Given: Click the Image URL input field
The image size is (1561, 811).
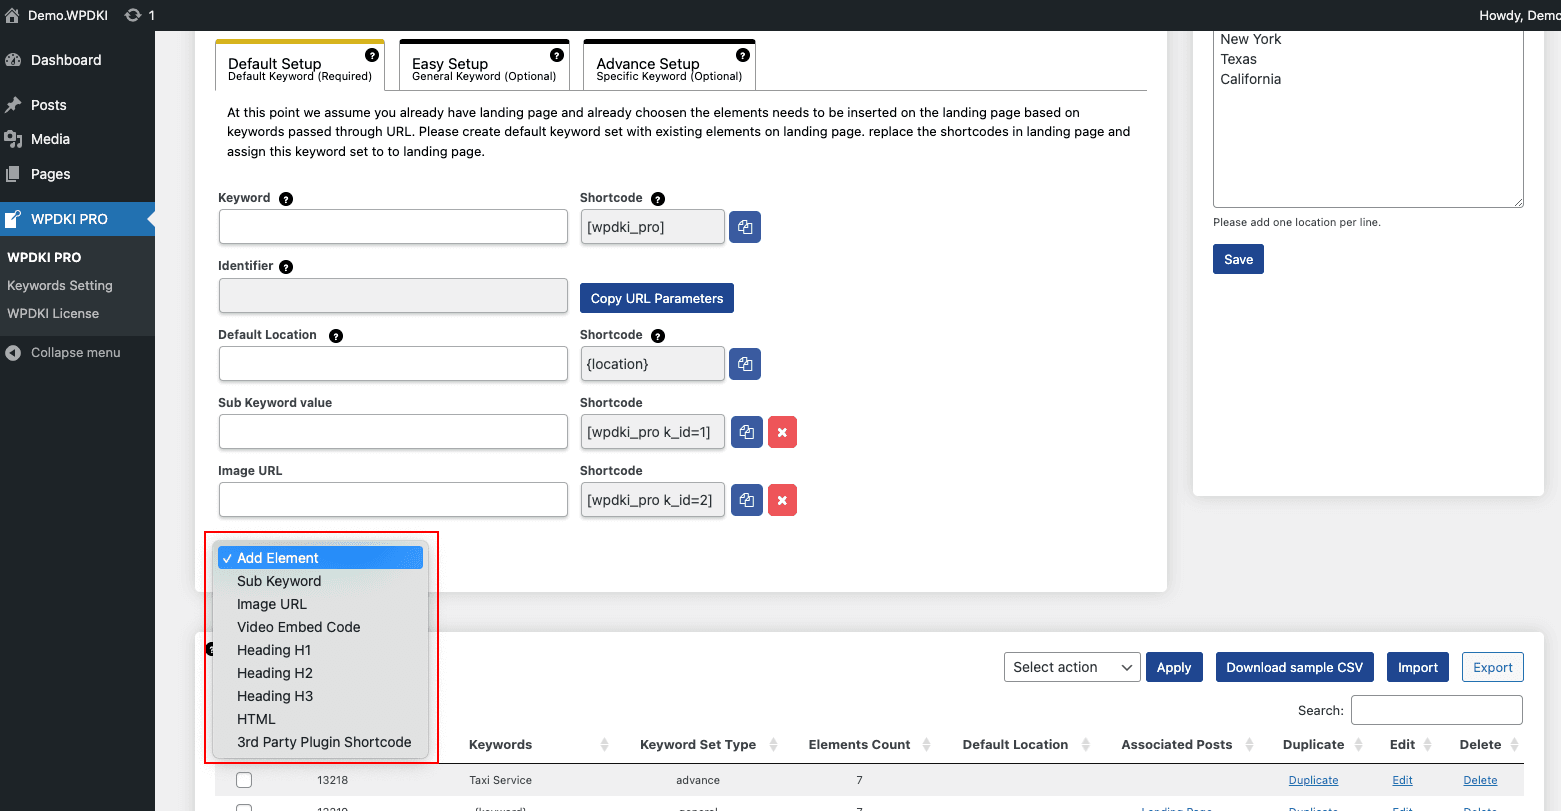Looking at the screenshot, I should point(393,500).
